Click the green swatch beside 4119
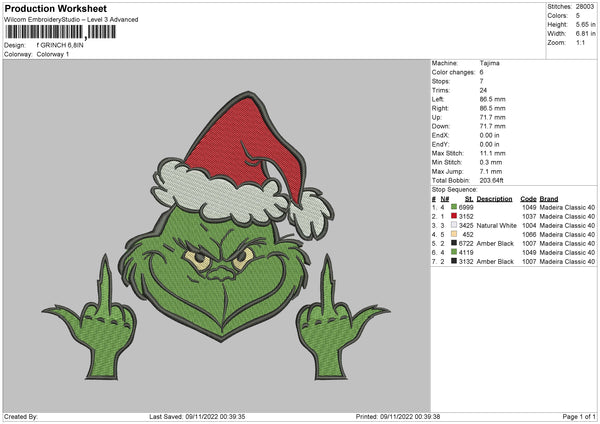This screenshot has width=600, height=424. click(454, 252)
